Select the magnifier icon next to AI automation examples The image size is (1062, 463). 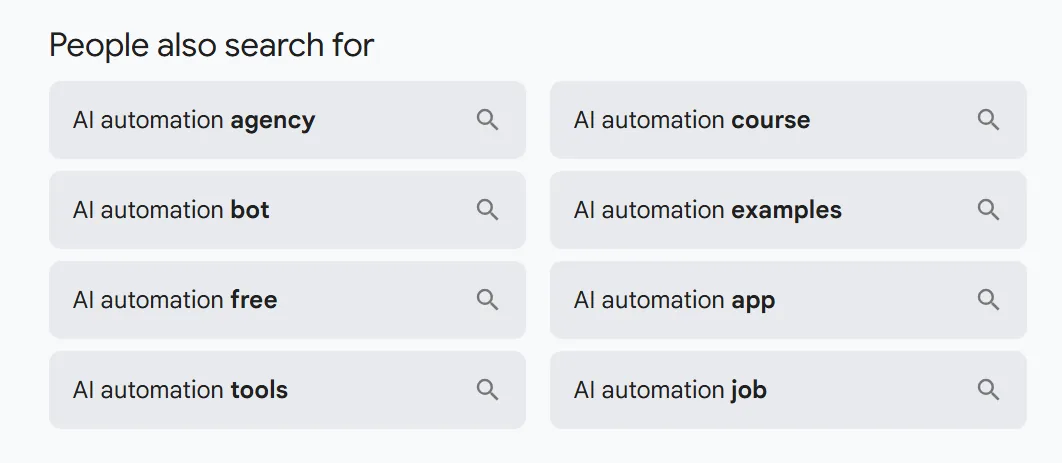point(988,210)
